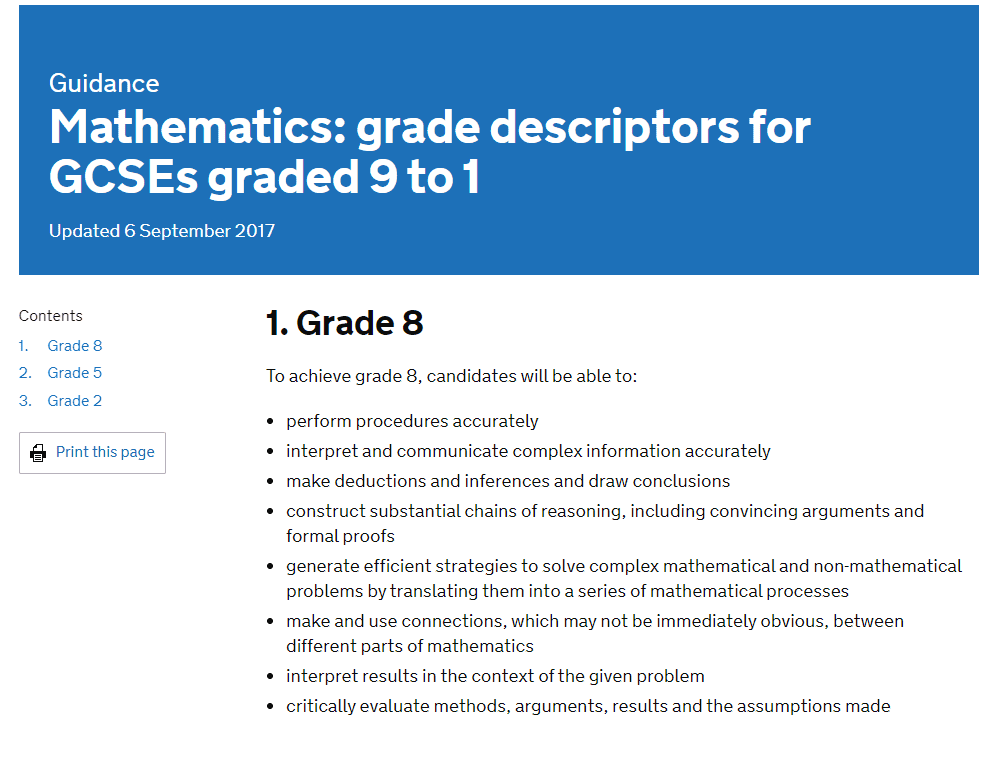Click the 'interpret results in the context' bullet
Viewport: 995px width, 773px height.
click(x=495, y=677)
